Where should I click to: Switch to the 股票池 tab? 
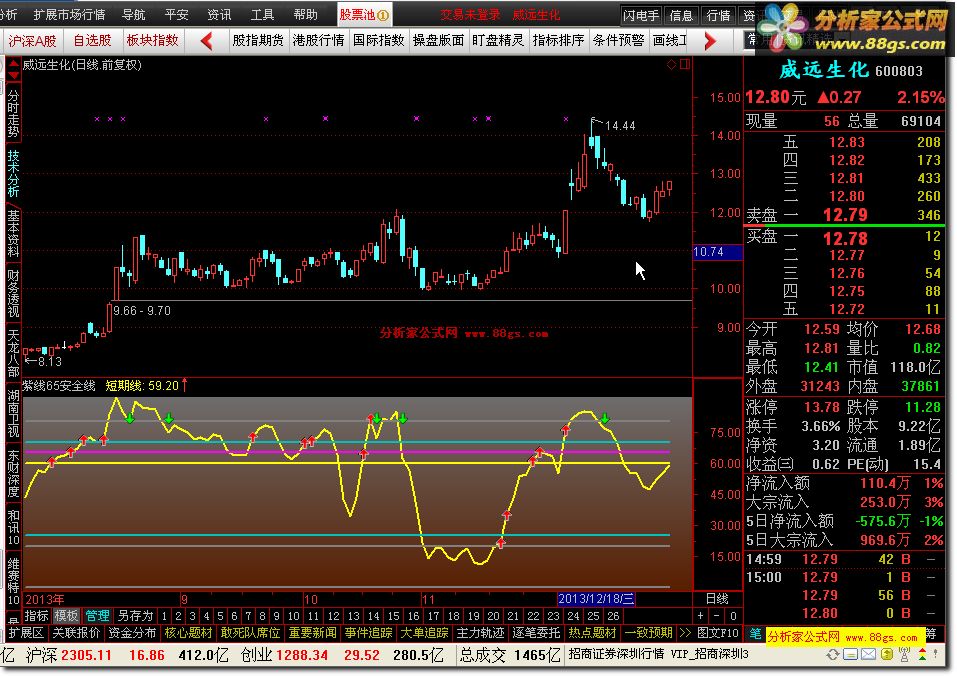point(364,15)
